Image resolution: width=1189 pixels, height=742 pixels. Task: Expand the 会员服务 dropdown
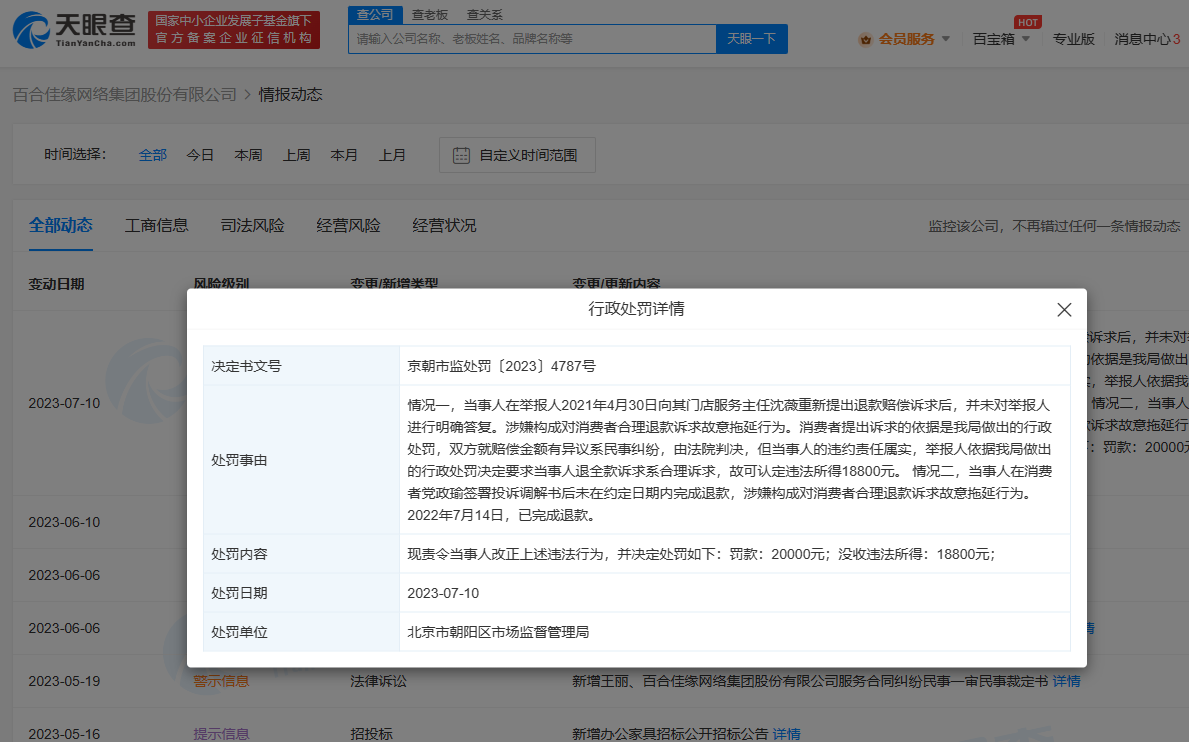click(945, 39)
